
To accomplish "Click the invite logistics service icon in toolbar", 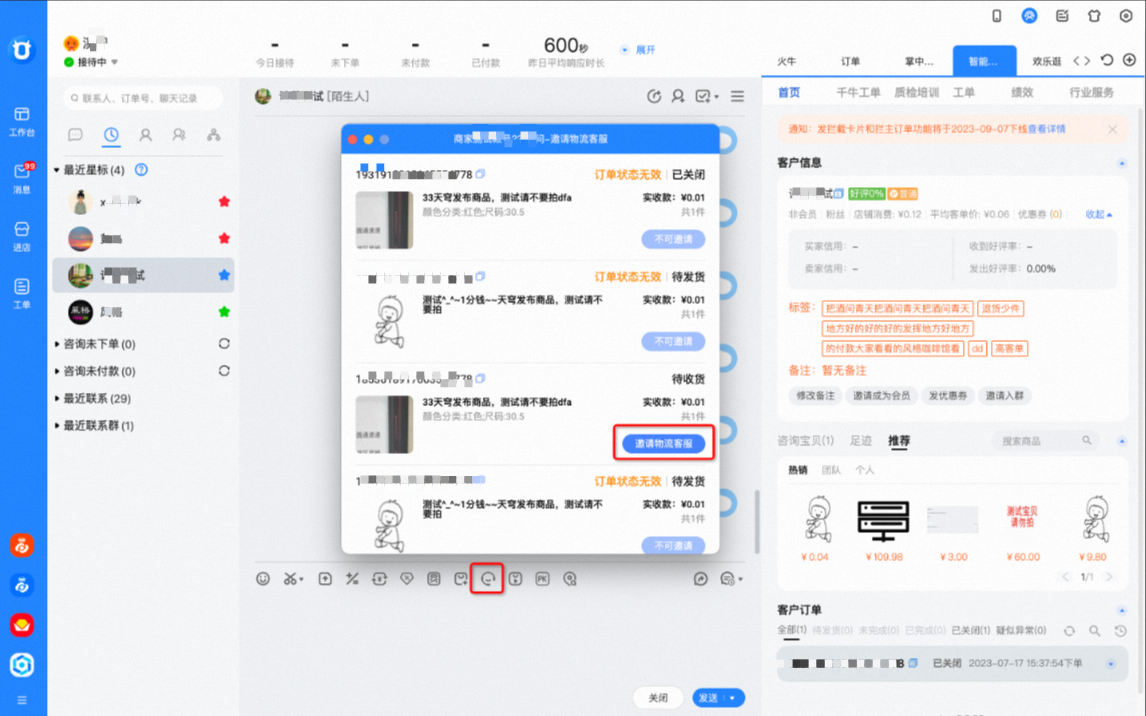I will tap(487, 579).
